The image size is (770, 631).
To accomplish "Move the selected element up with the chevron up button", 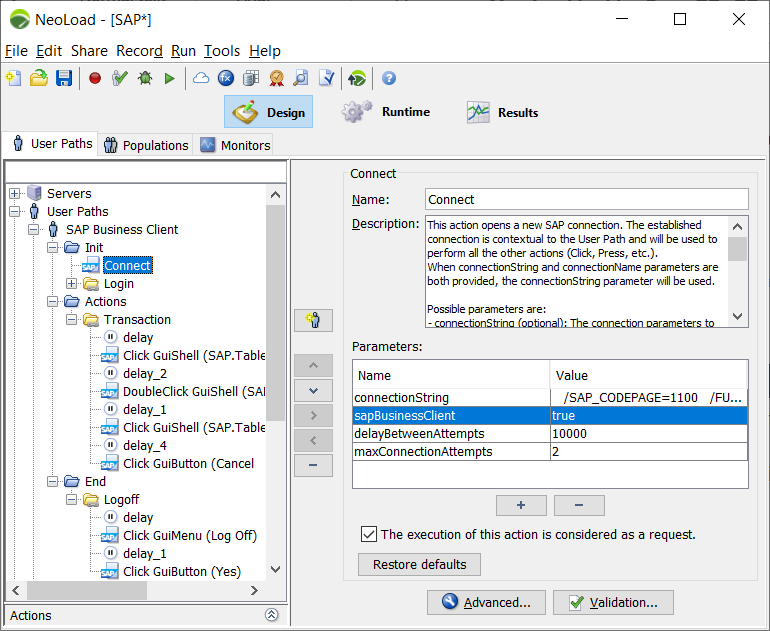I will coord(313,365).
